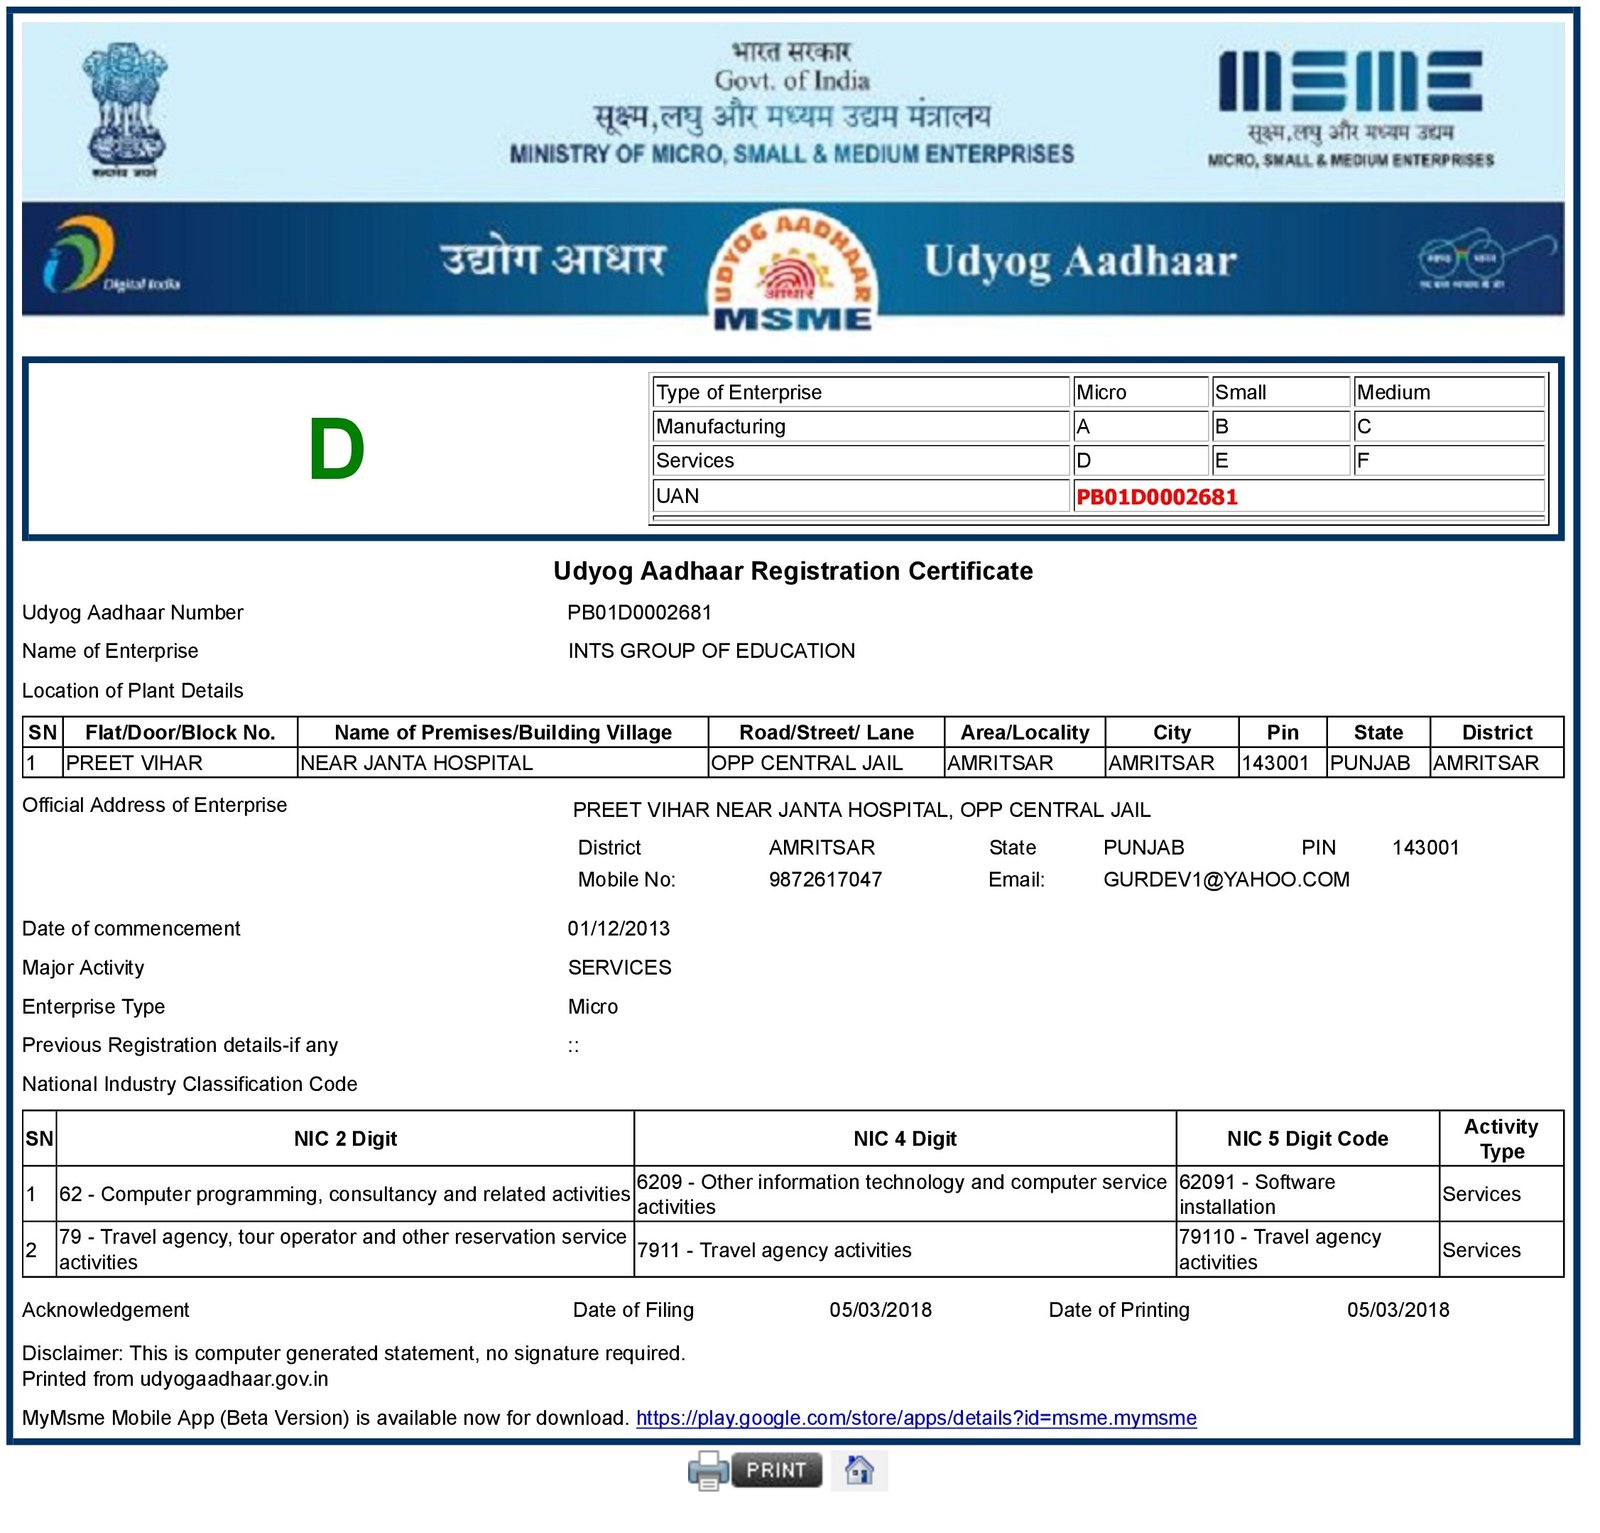Click the email address GURDEV1@YAHOO.COM
This screenshot has height=1533, width=1600.
[1226, 880]
